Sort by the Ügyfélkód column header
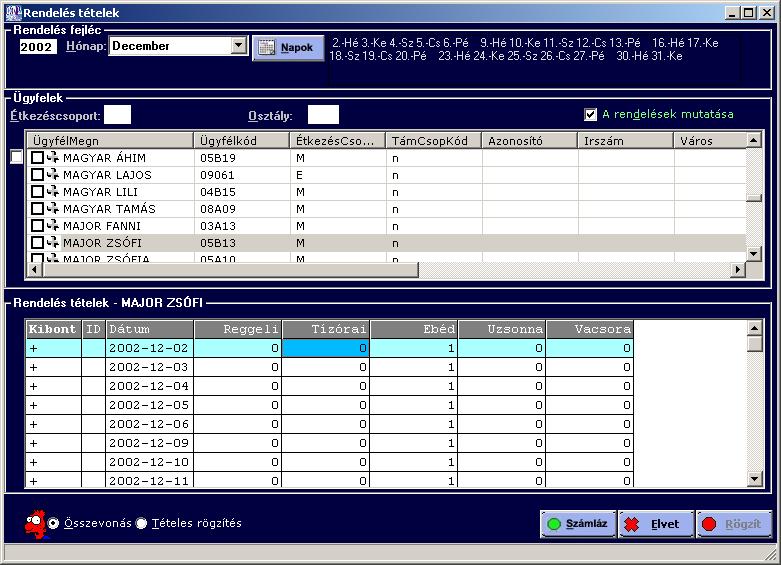Image resolution: width=781 pixels, height=565 pixels. point(242,141)
